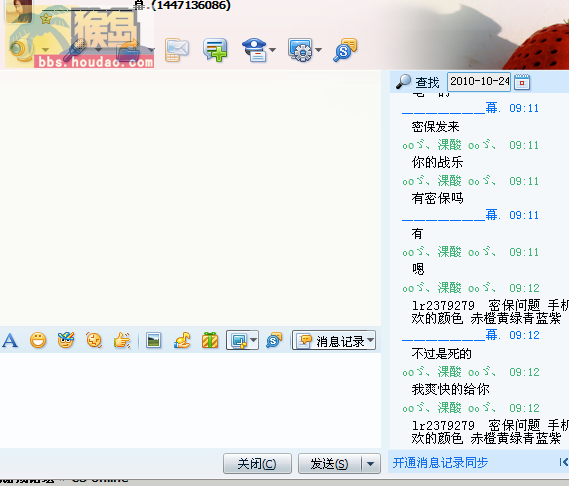Open the smiley emoticon picker
Image resolution: width=569 pixels, height=486 pixels.
click(38, 341)
